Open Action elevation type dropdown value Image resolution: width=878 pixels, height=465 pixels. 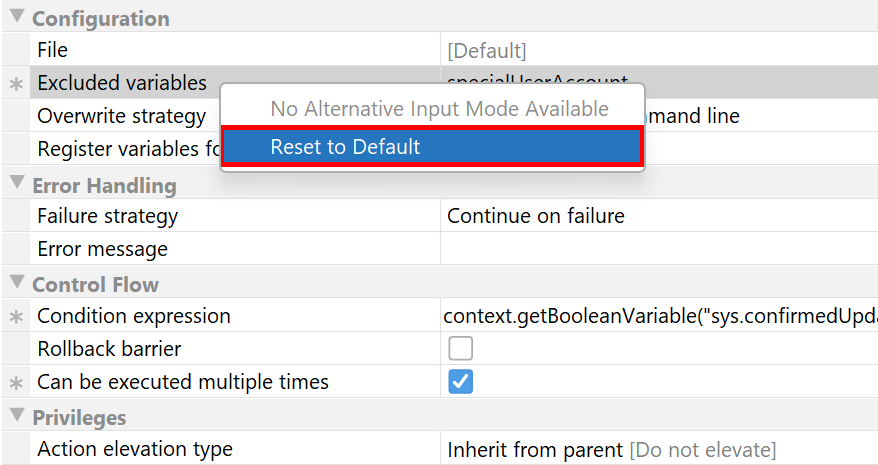659,449
